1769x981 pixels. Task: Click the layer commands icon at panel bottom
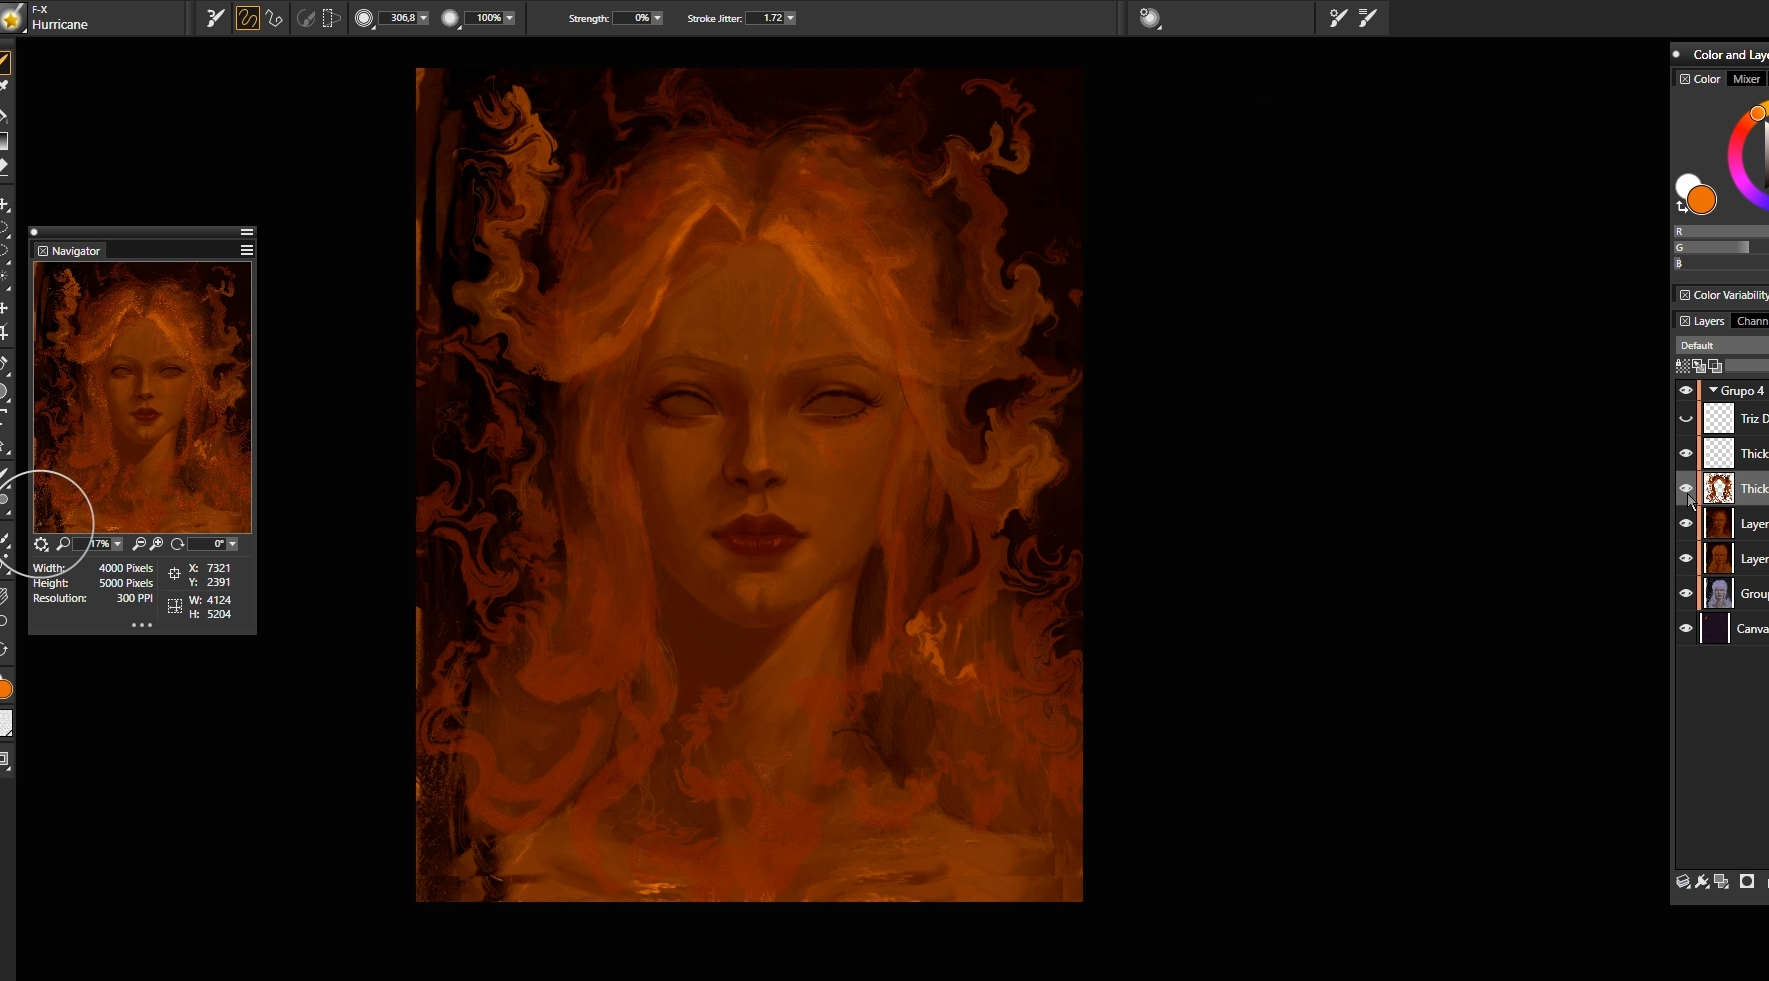[1683, 882]
